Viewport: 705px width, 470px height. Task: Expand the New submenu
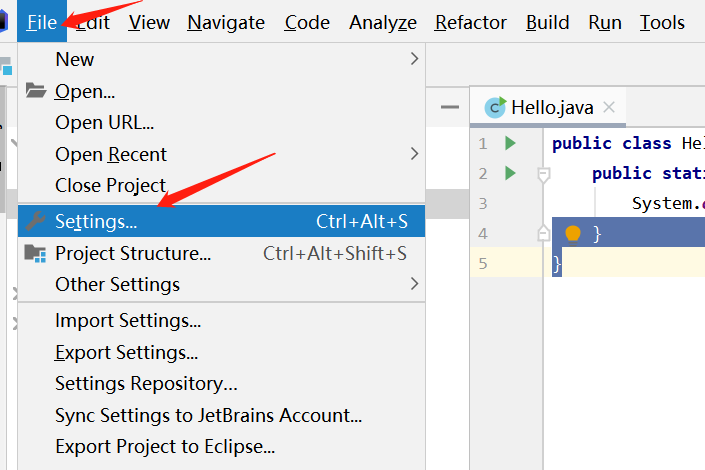pyautogui.click(x=221, y=59)
